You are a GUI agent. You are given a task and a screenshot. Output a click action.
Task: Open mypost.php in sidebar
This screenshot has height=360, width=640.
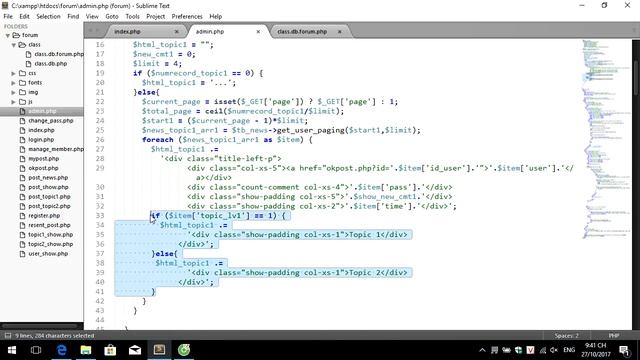(44, 158)
